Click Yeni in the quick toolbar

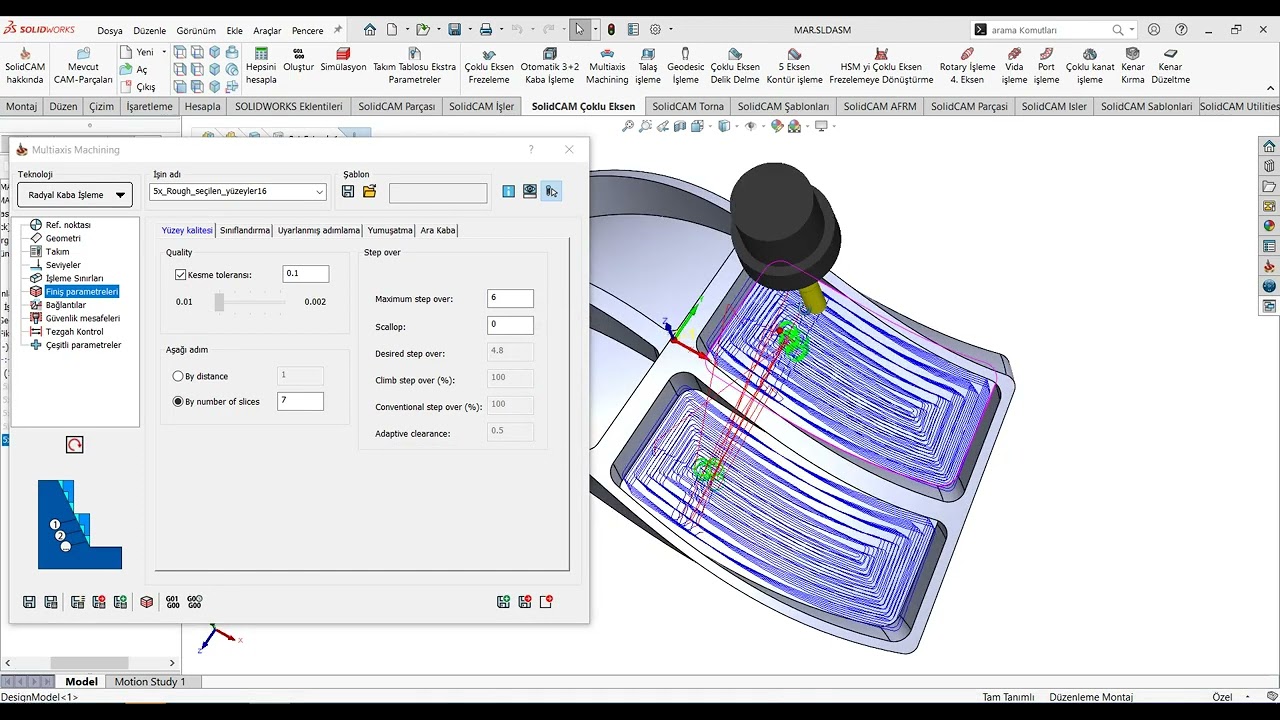click(137, 52)
